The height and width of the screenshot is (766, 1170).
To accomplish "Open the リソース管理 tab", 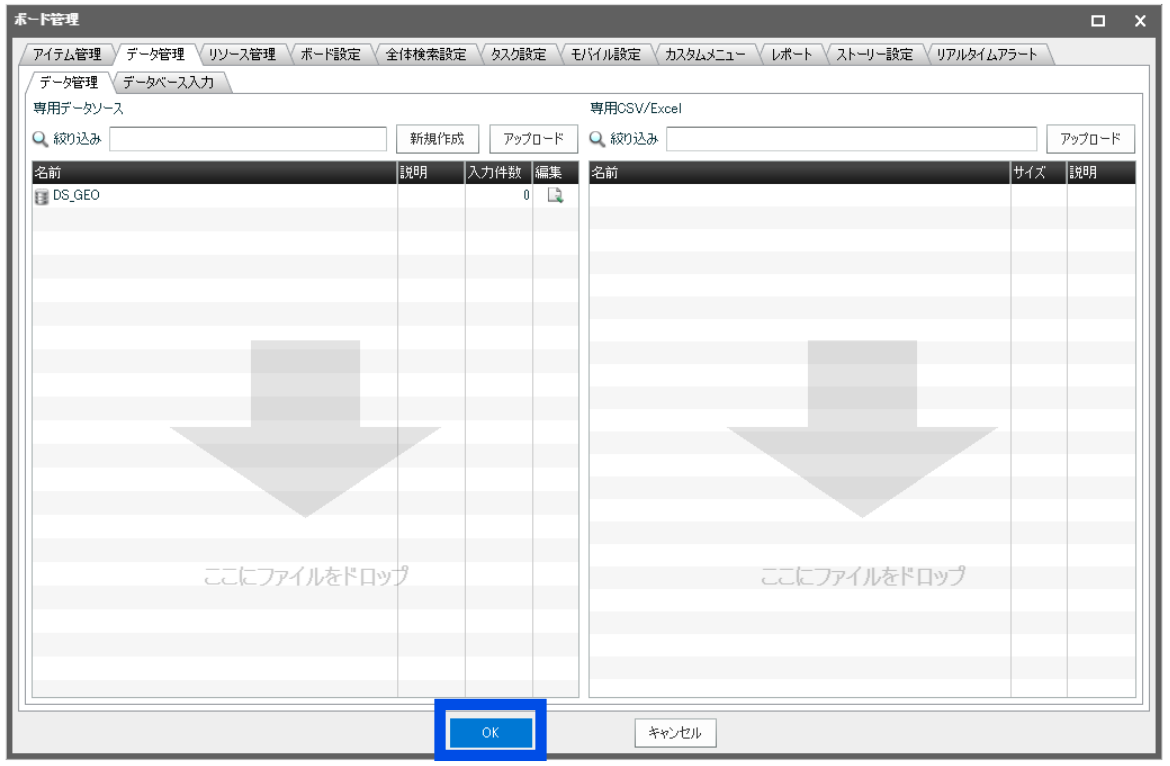I will pos(242,55).
